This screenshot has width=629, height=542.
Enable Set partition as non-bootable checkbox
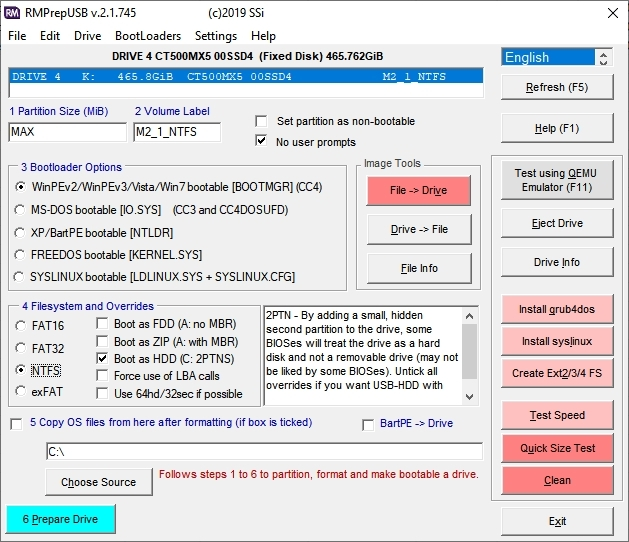click(x=261, y=122)
